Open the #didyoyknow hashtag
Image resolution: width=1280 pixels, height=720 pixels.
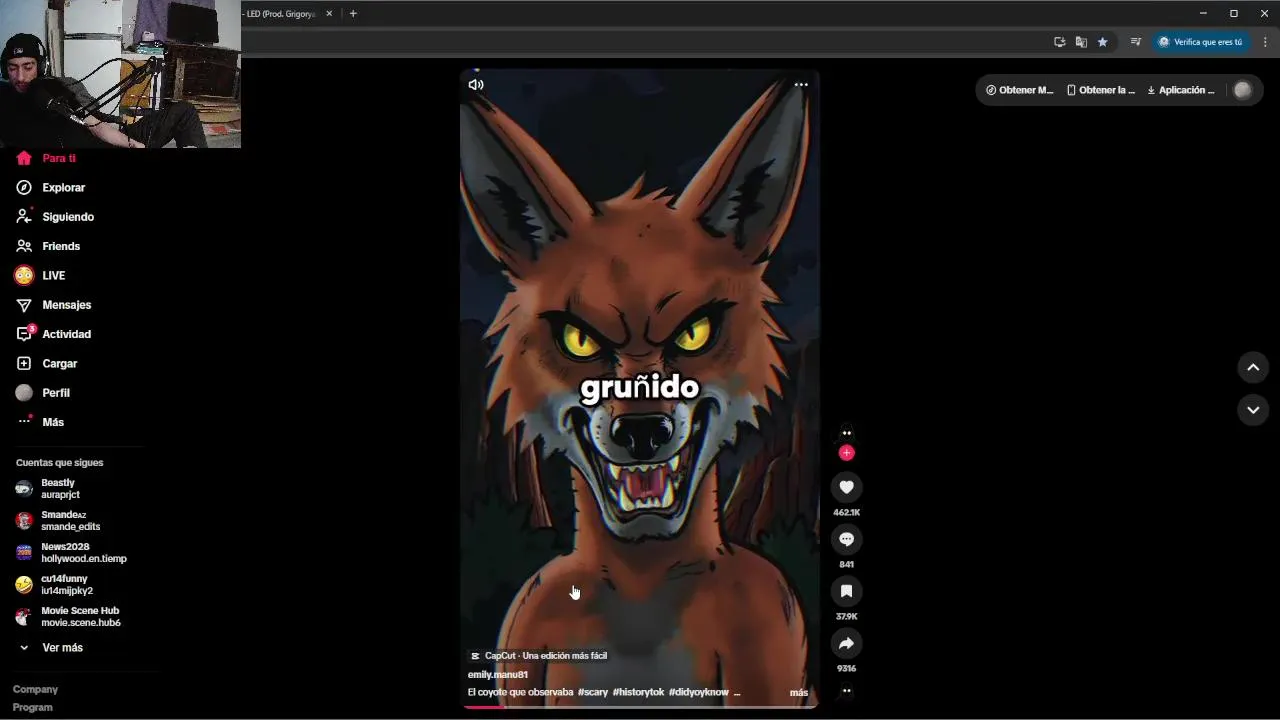pos(699,692)
